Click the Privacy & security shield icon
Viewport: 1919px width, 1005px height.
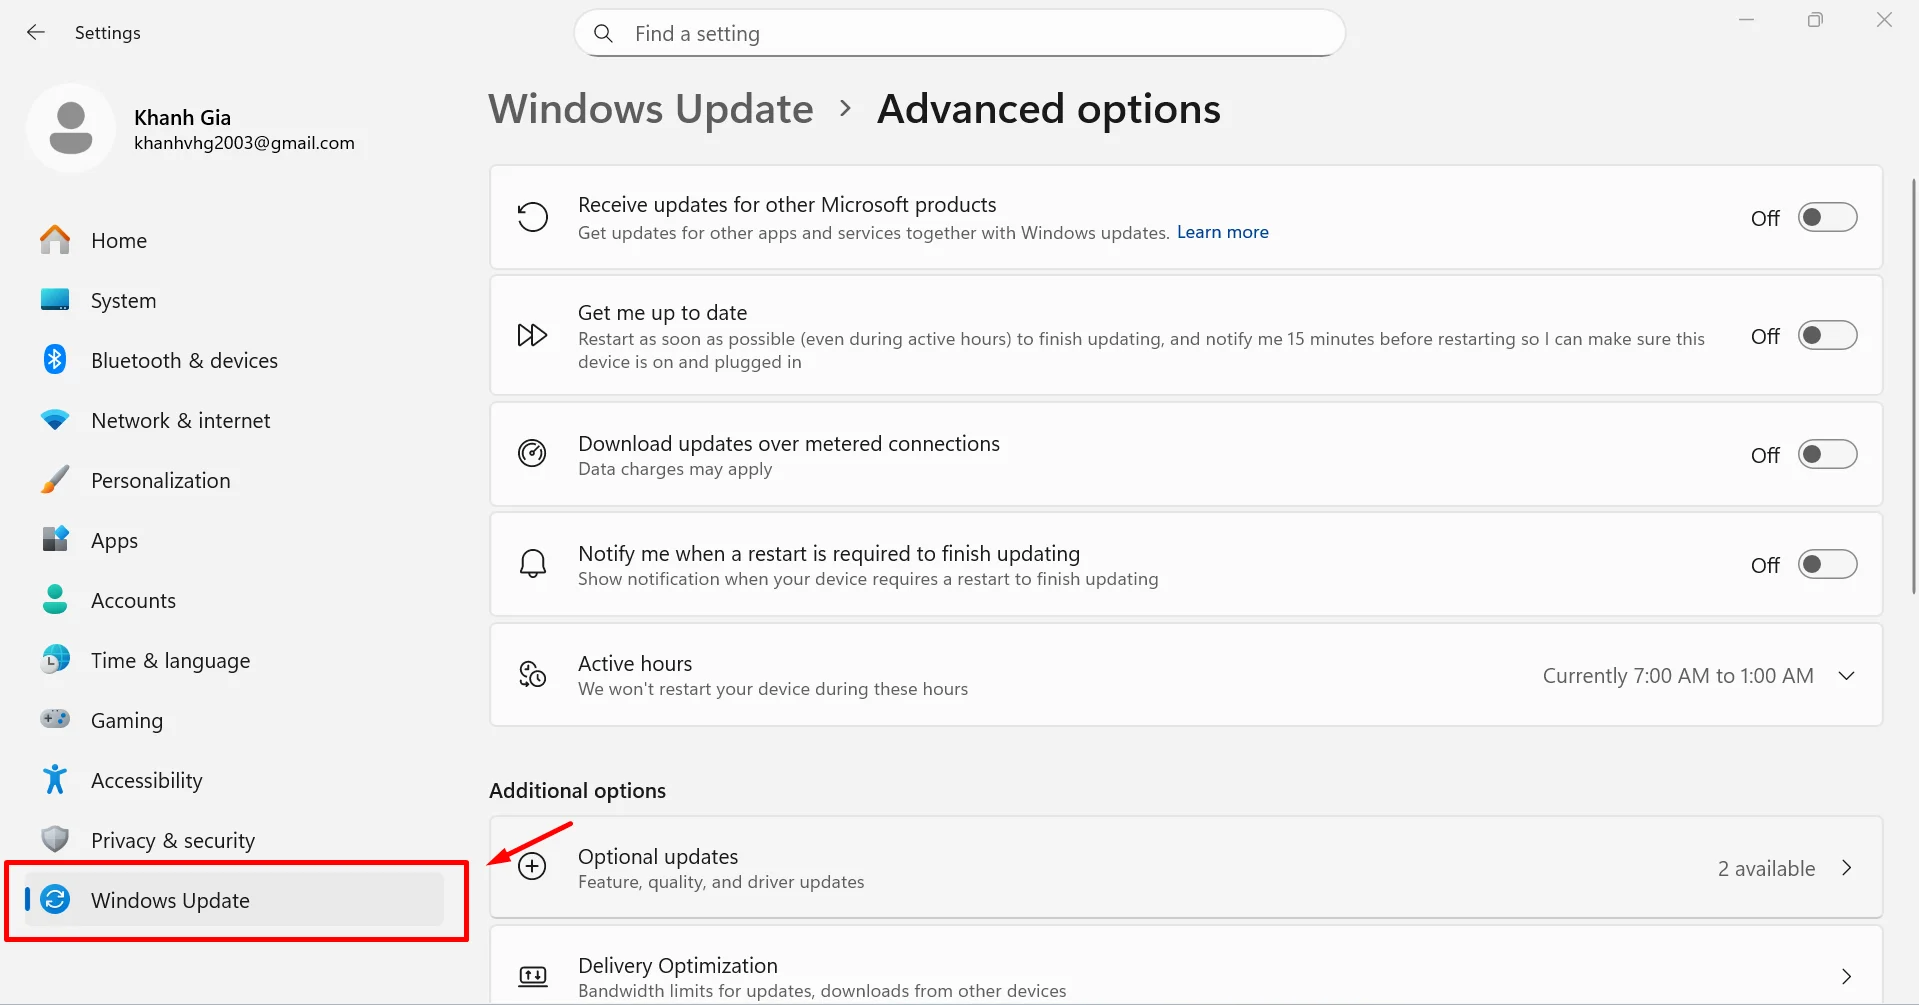point(55,840)
